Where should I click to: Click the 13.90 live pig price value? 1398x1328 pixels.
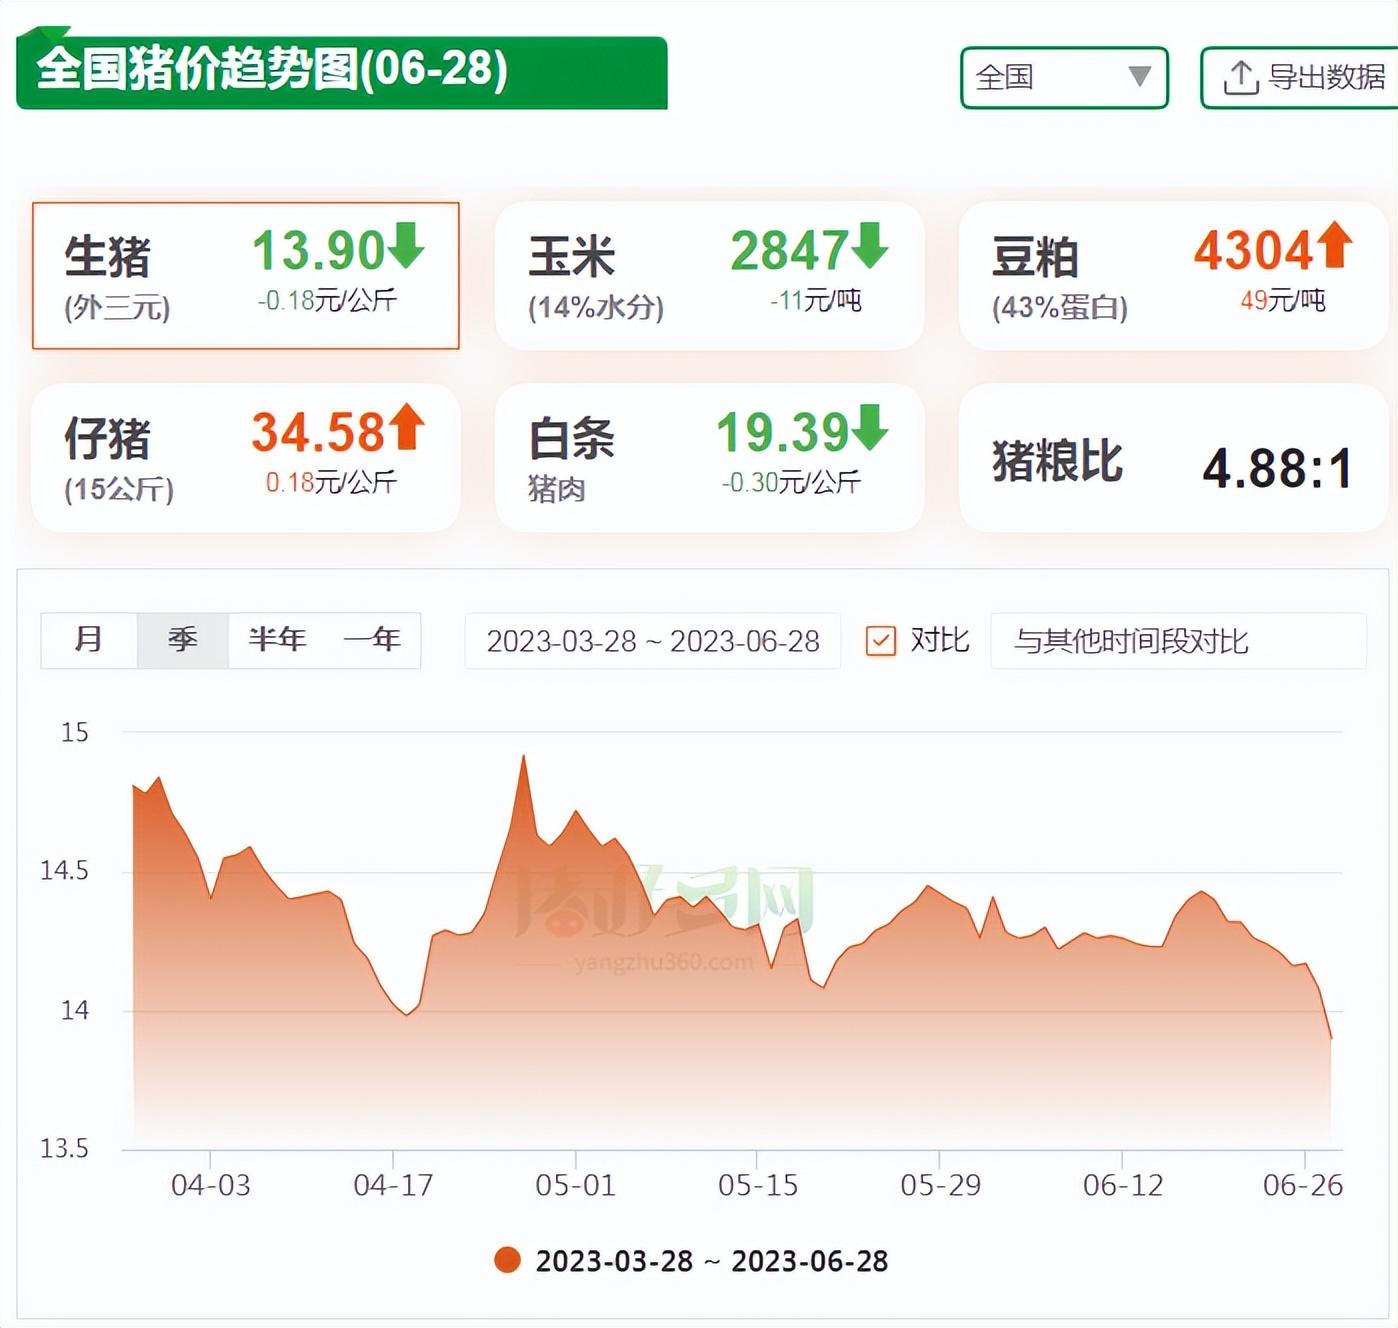click(x=318, y=250)
